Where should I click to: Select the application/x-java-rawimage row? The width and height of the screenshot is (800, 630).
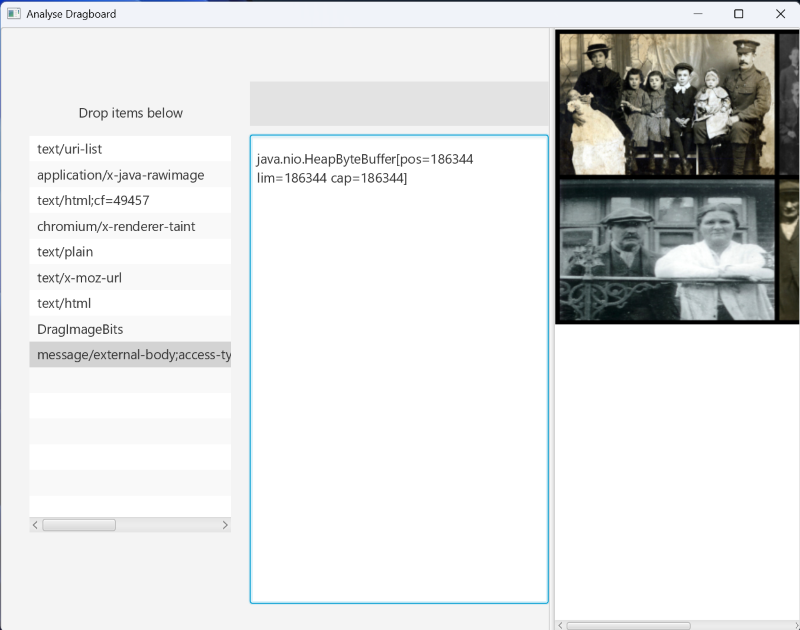pos(130,174)
